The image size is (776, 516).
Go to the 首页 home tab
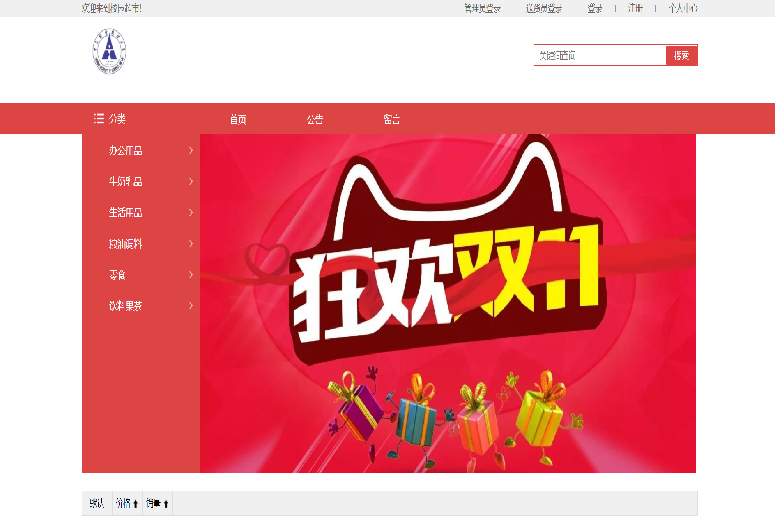[x=238, y=119]
